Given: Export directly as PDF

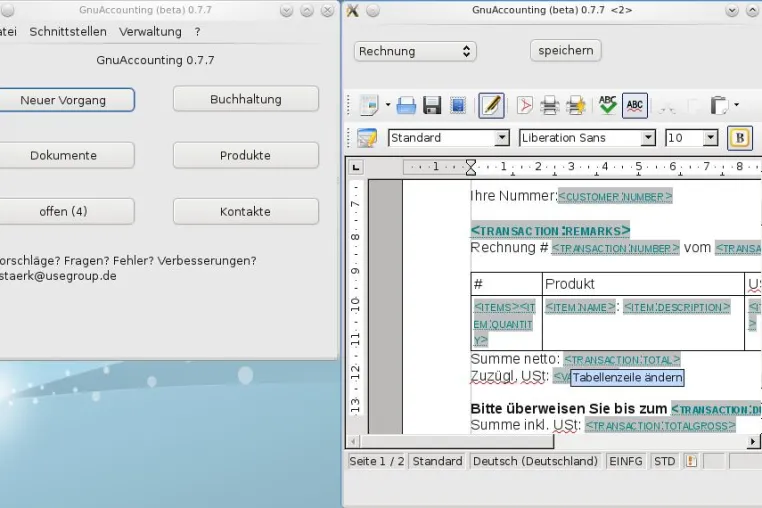Looking at the screenshot, I should 524,105.
